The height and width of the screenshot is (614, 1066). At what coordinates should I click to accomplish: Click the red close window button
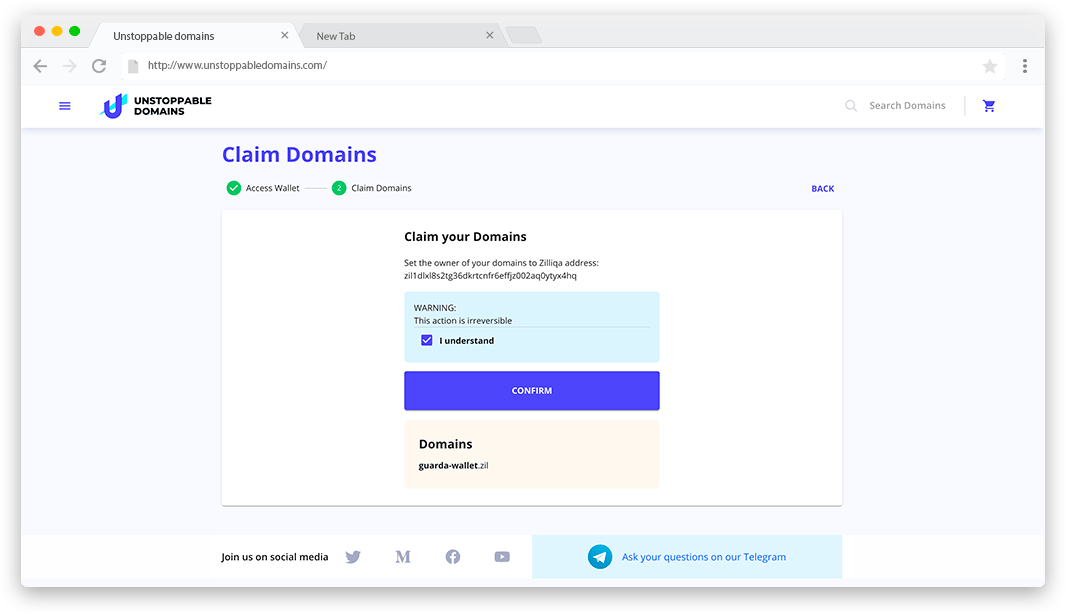point(39,31)
